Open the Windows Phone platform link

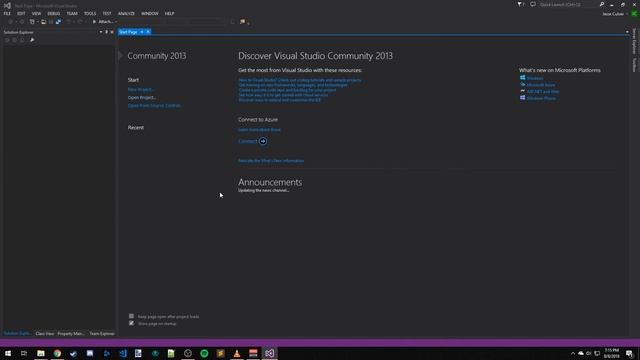[541, 98]
